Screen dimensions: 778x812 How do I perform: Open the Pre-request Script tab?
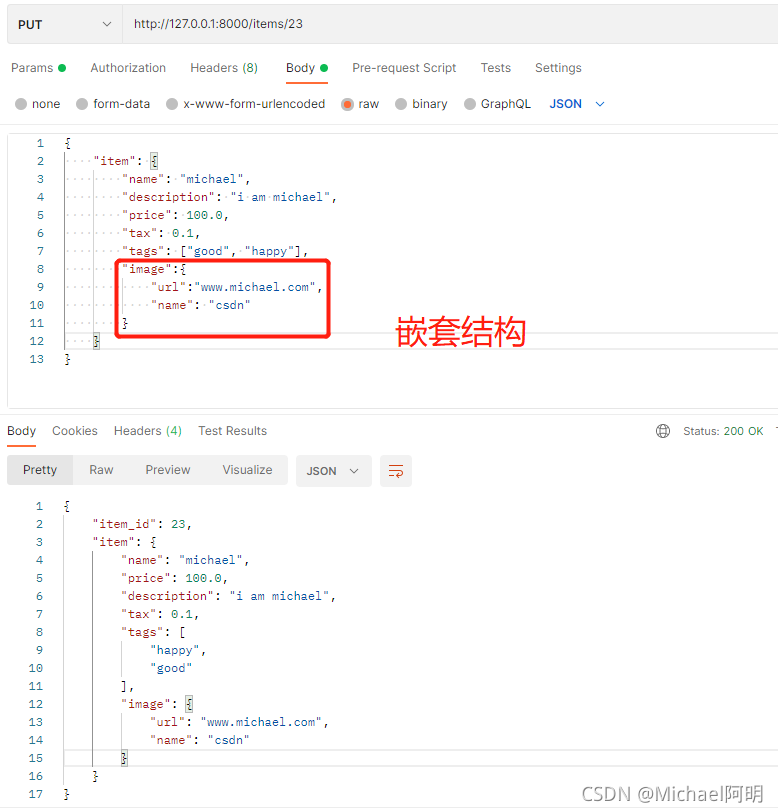pyautogui.click(x=404, y=68)
